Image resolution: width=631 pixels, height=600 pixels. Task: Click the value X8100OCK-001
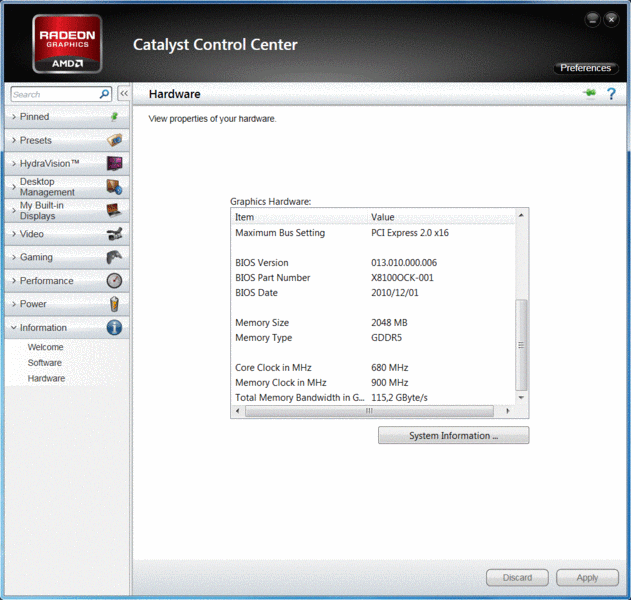click(402, 277)
